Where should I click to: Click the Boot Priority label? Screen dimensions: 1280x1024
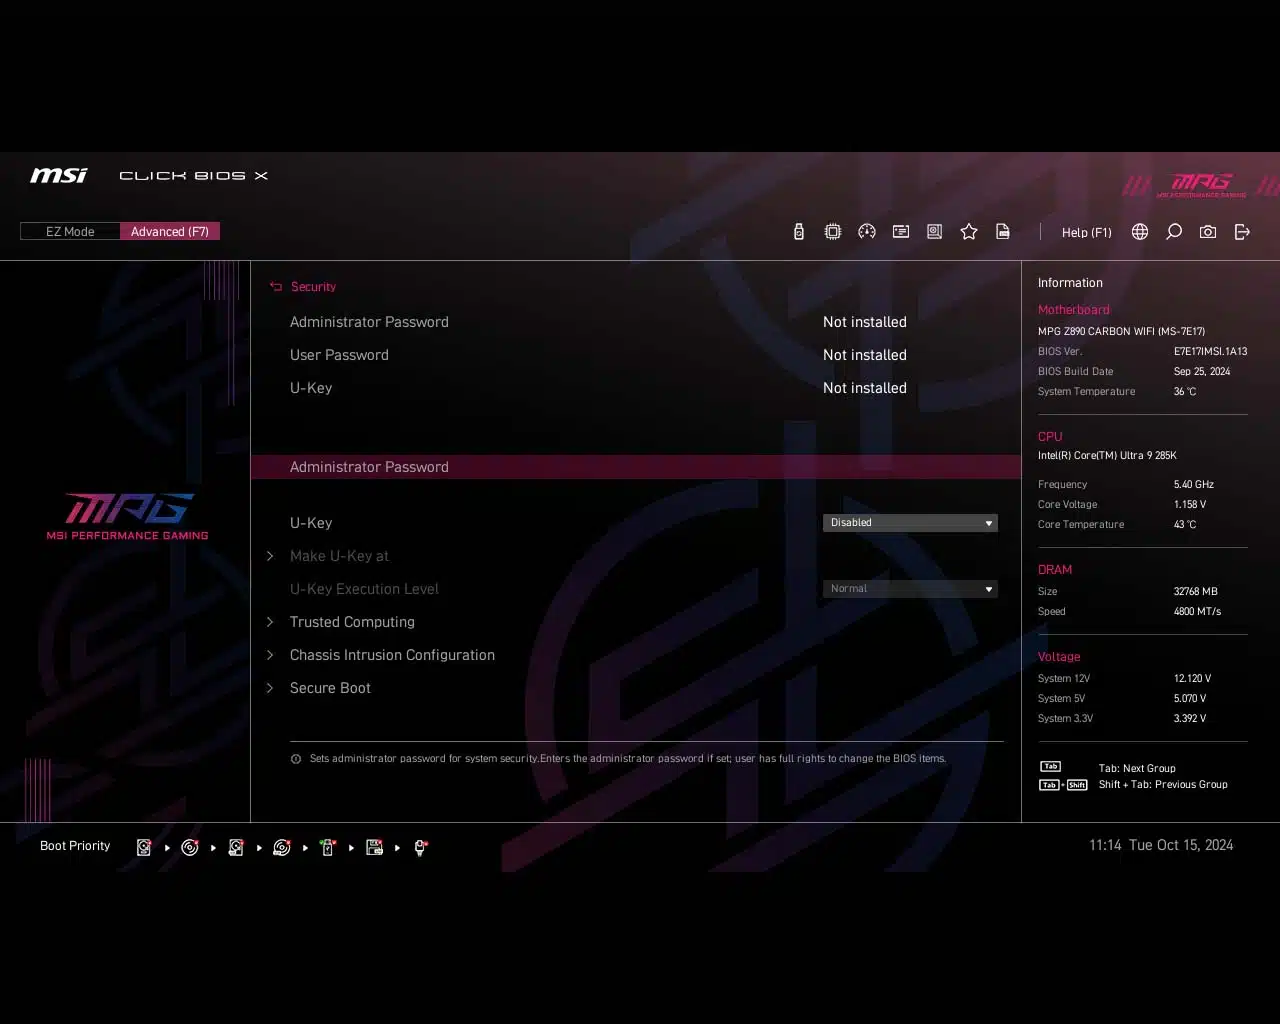(x=75, y=846)
